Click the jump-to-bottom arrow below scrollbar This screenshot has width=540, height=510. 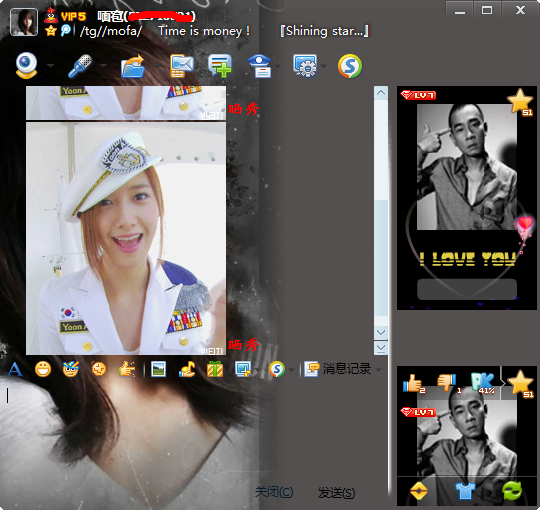click(x=381, y=348)
